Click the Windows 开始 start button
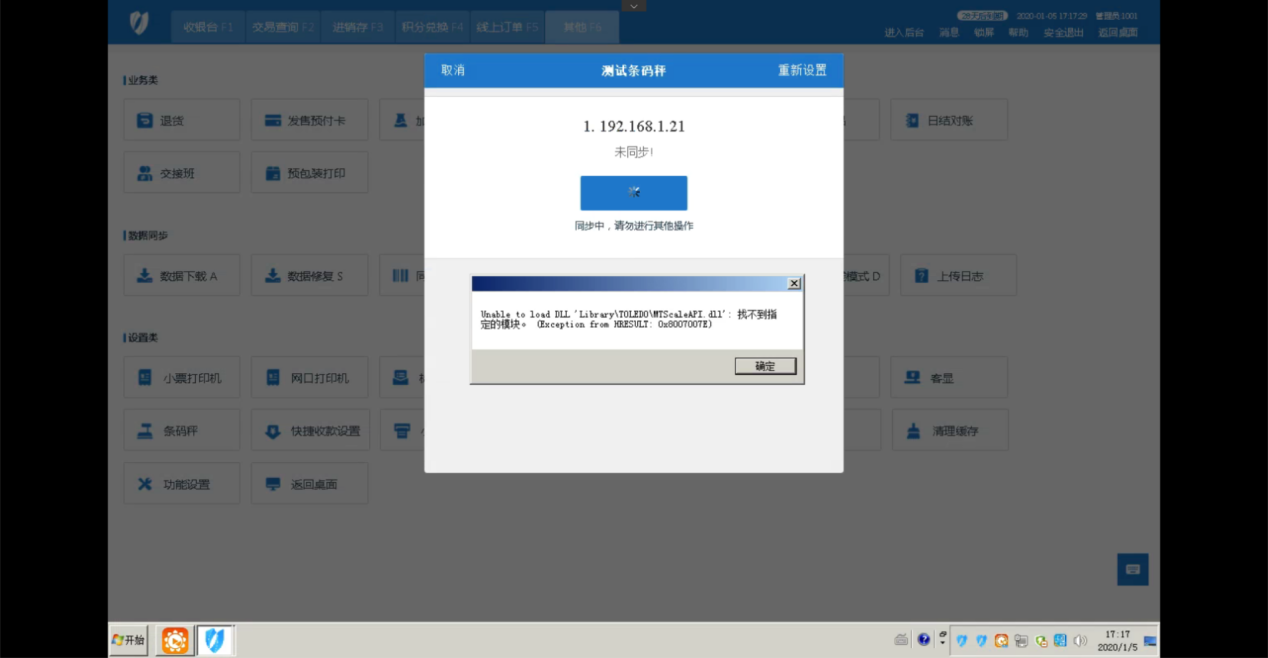Image resolution: width=1268 pixels, height=658 pixels. [129, 640]
